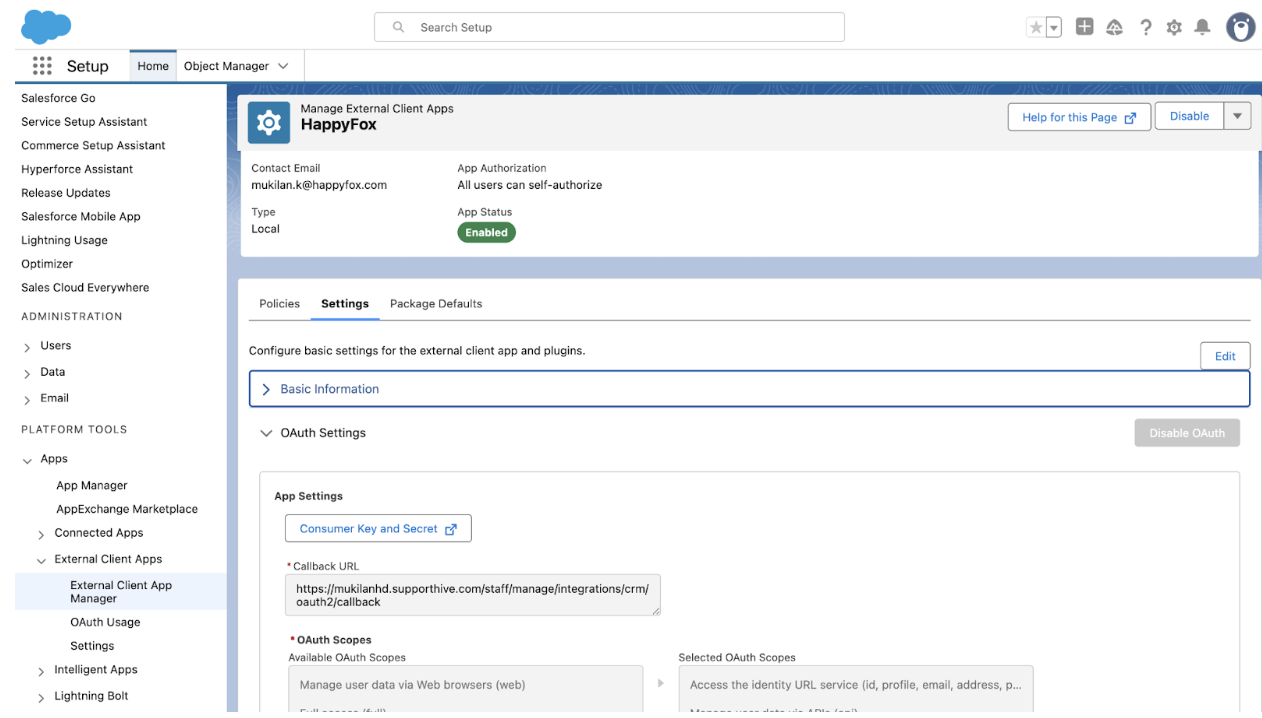Click the Trailhead guidance icon
Screen dimensions: 1262x718
1114,28
